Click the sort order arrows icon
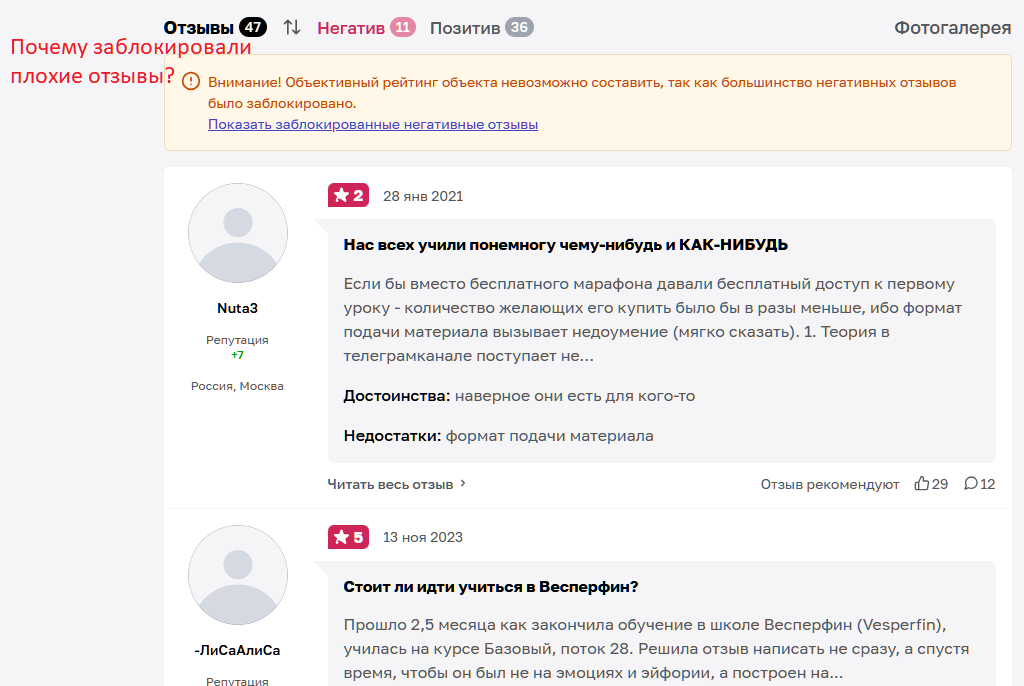Image resolution: width=1024 pixels, height=686 pixels. click(x=291, y=28)
